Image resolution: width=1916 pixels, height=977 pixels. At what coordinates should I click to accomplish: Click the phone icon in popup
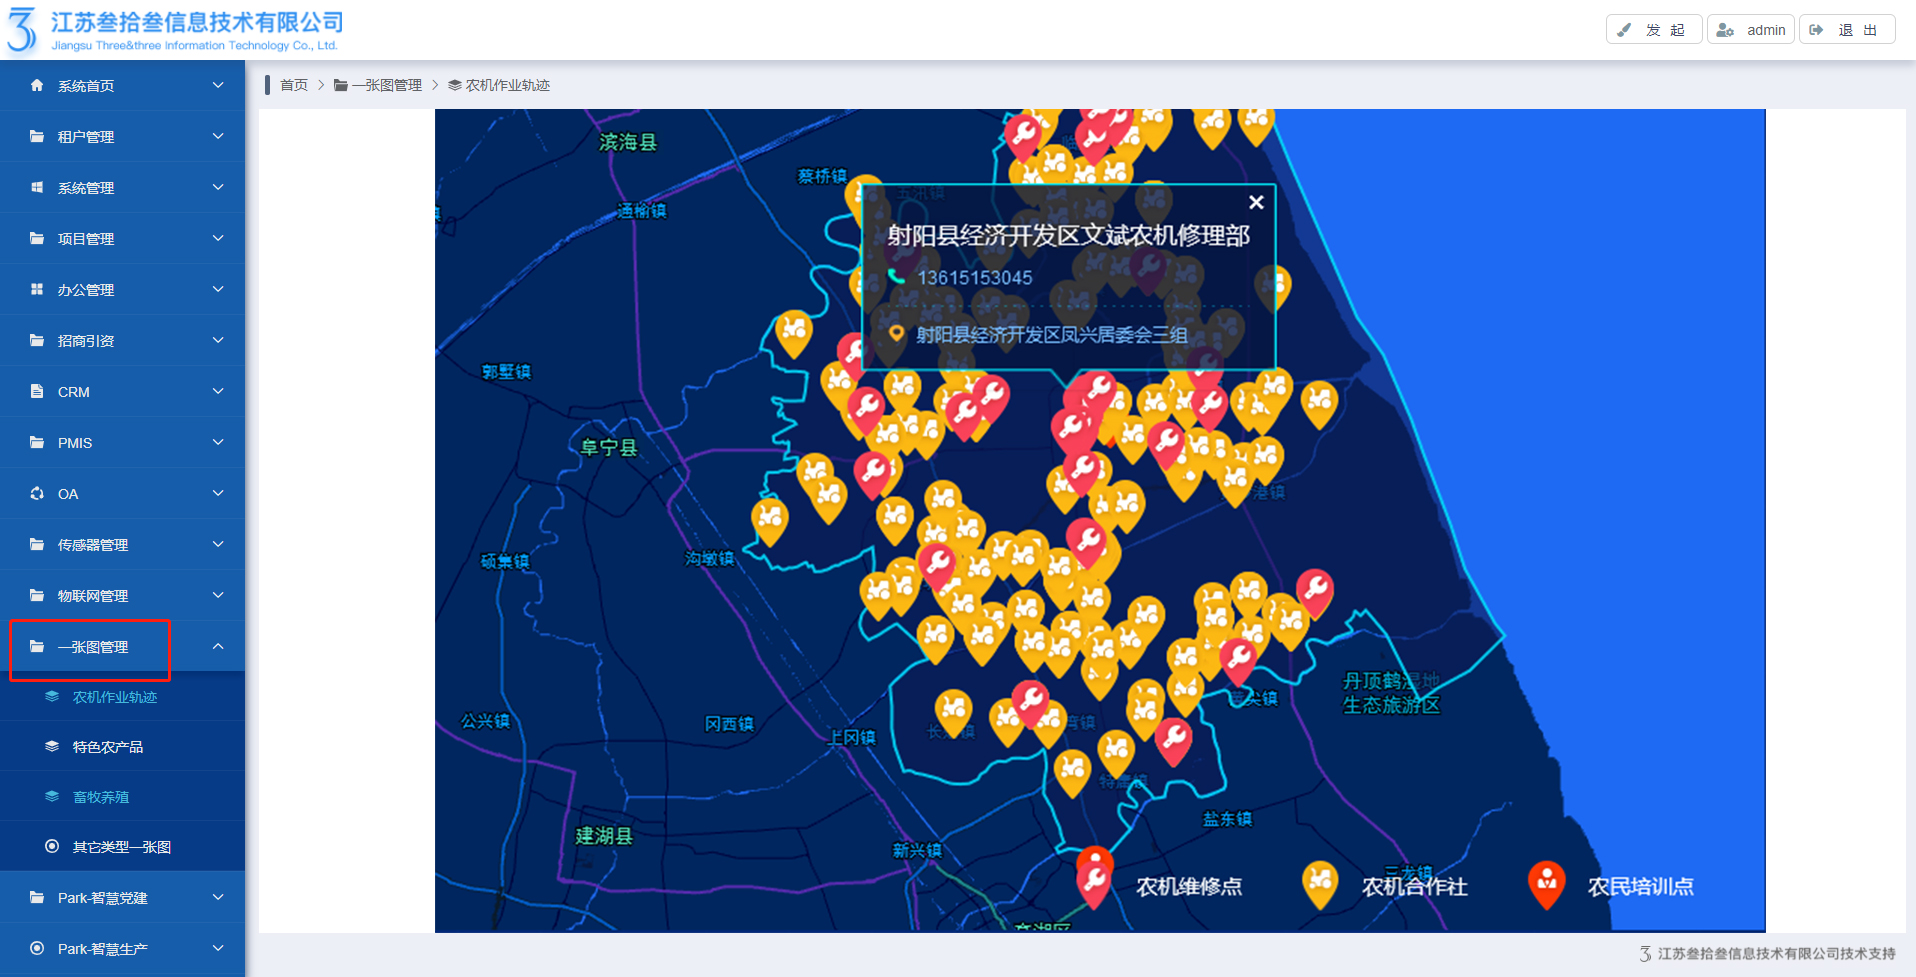[896, 277]
